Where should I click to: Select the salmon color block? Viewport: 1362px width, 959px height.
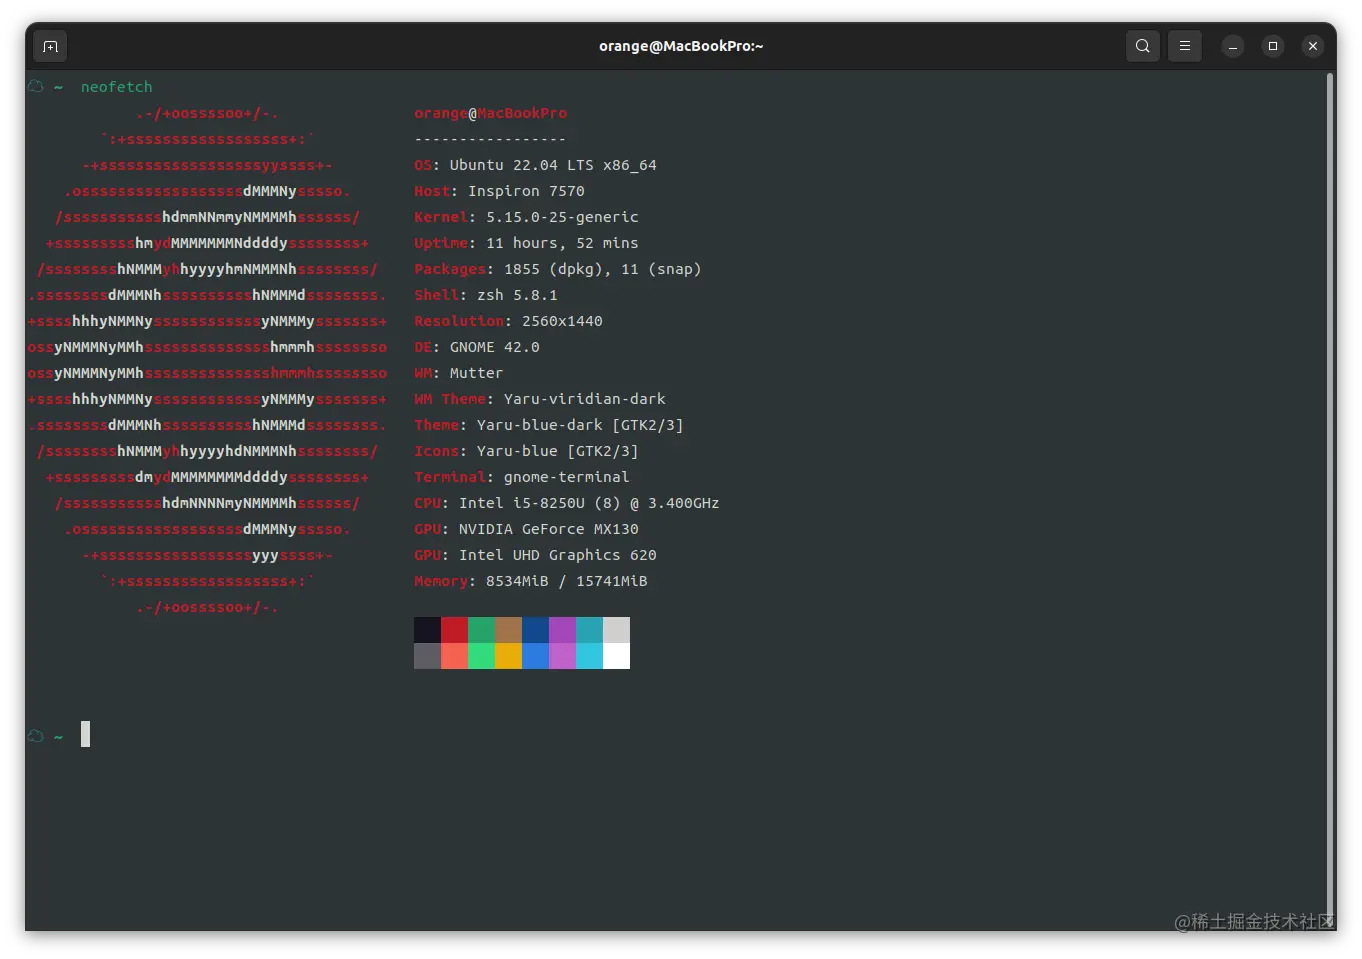click(455, 656)
